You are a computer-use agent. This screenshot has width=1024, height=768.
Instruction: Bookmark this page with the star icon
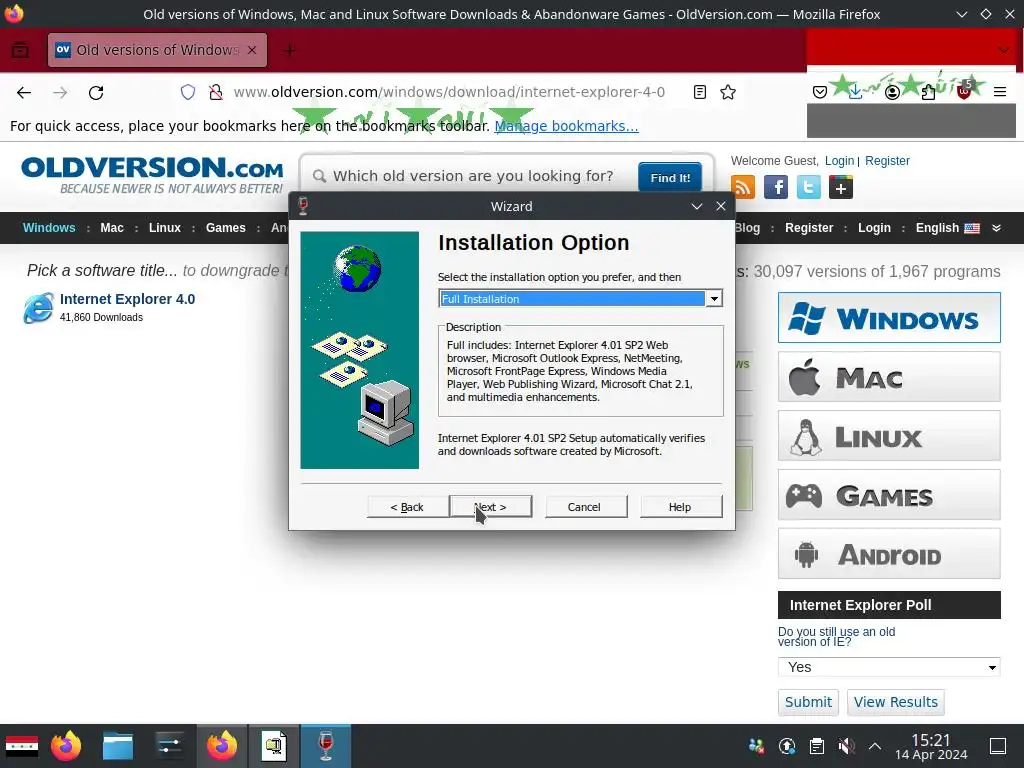point(728,92)
